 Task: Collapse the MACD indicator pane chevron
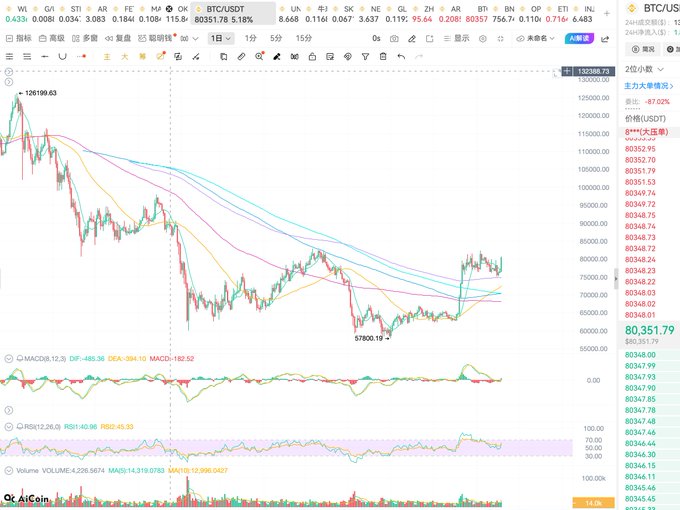tap(8, 359)
